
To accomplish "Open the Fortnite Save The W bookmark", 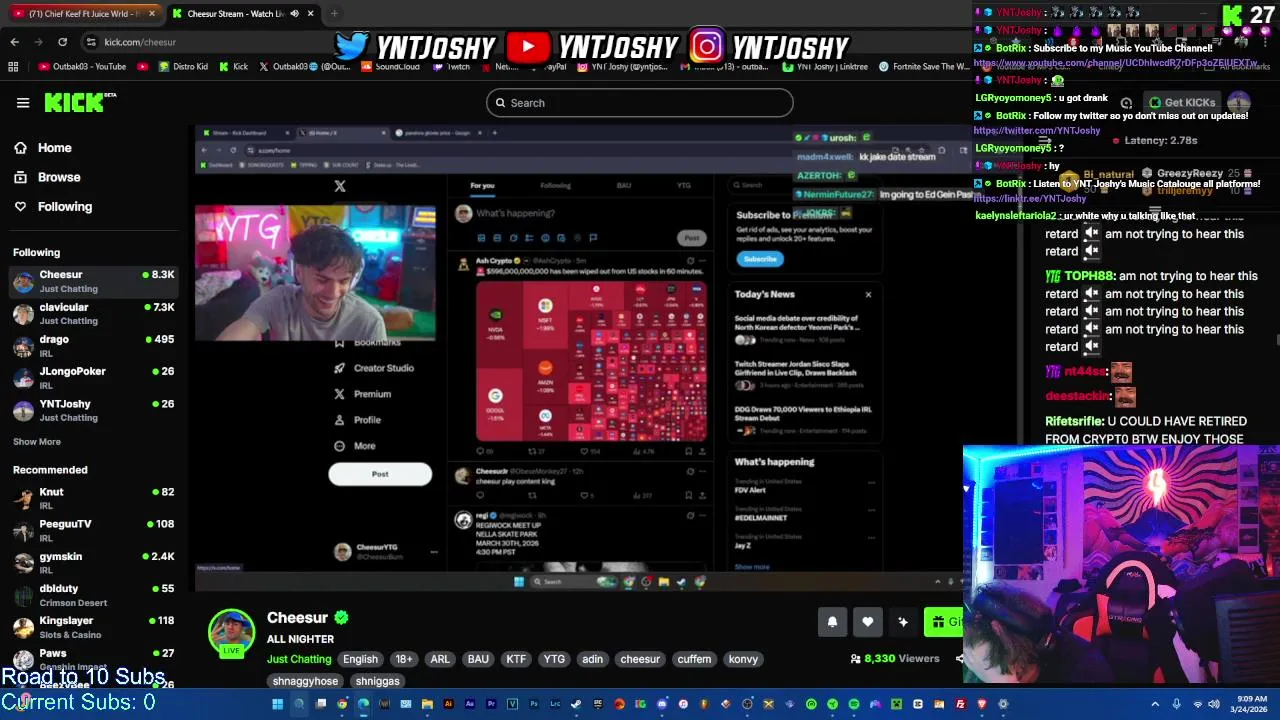I will [923, 67].
